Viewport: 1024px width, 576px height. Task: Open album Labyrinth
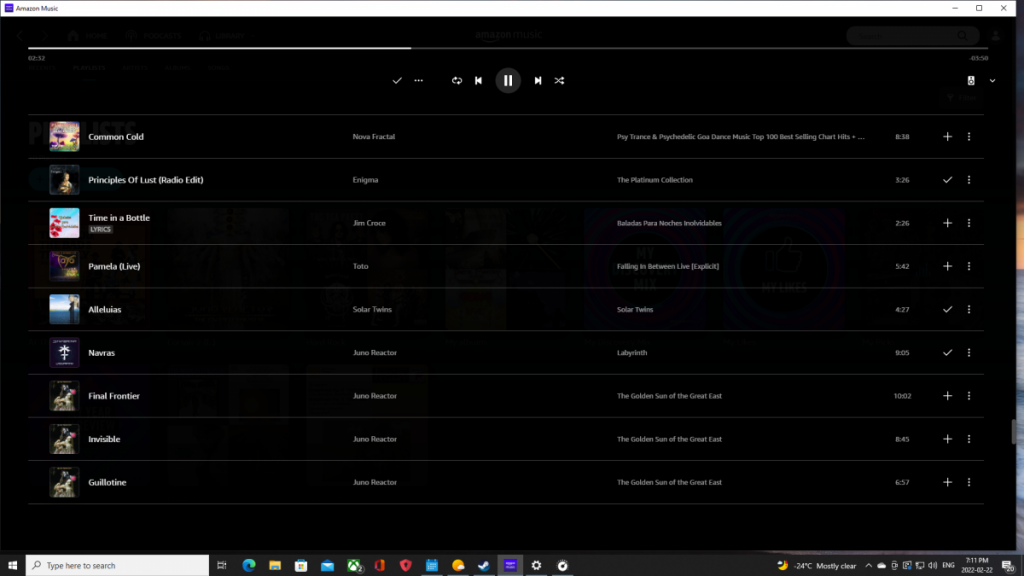(x=632, y=353)
